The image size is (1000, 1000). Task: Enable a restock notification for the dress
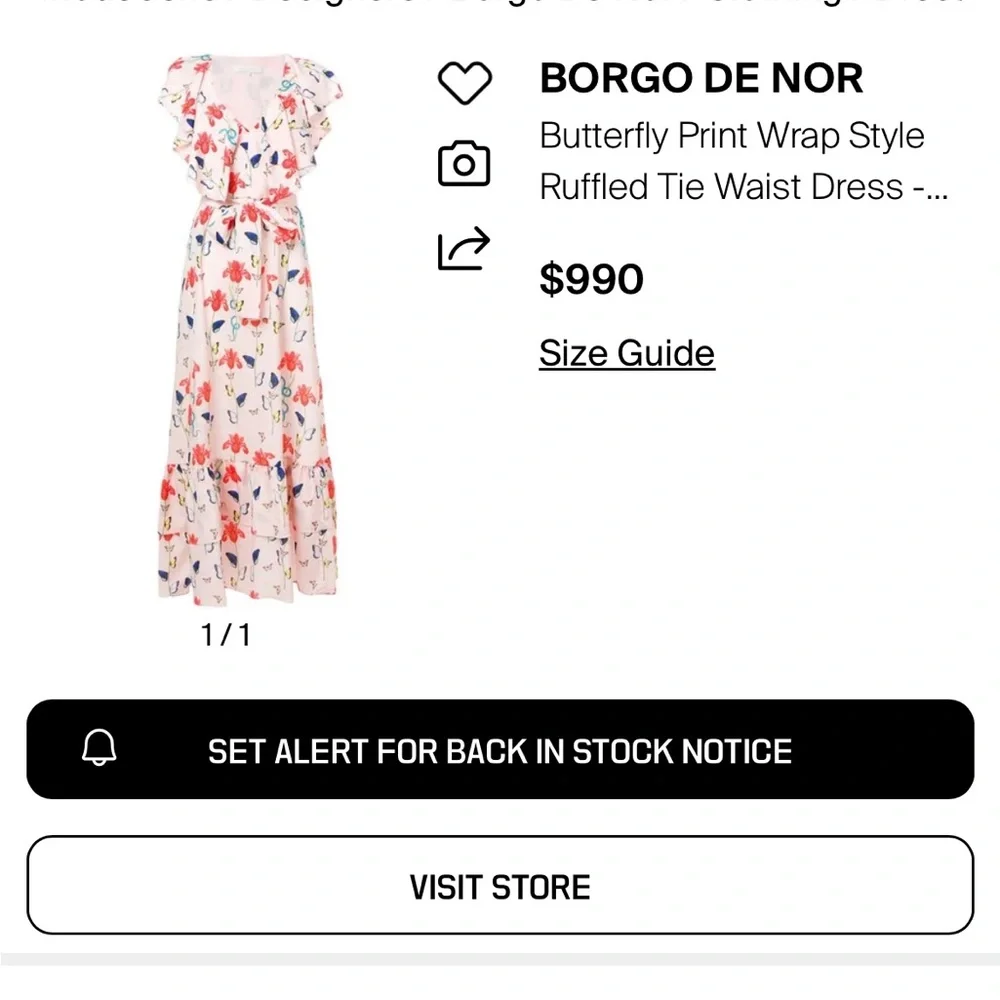tap(500, 751)
